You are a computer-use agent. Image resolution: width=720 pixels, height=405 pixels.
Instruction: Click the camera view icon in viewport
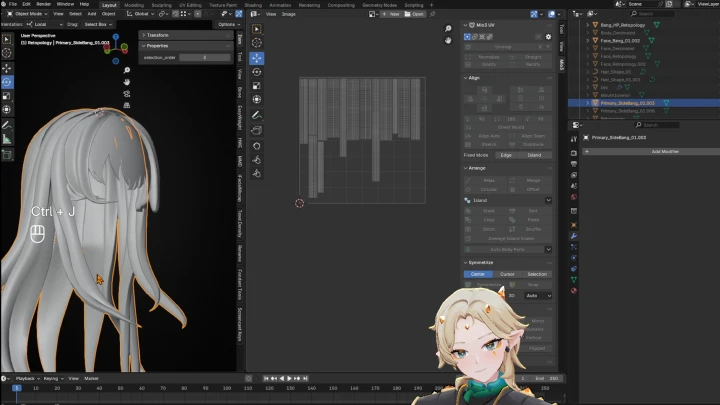tap(127, 94)
